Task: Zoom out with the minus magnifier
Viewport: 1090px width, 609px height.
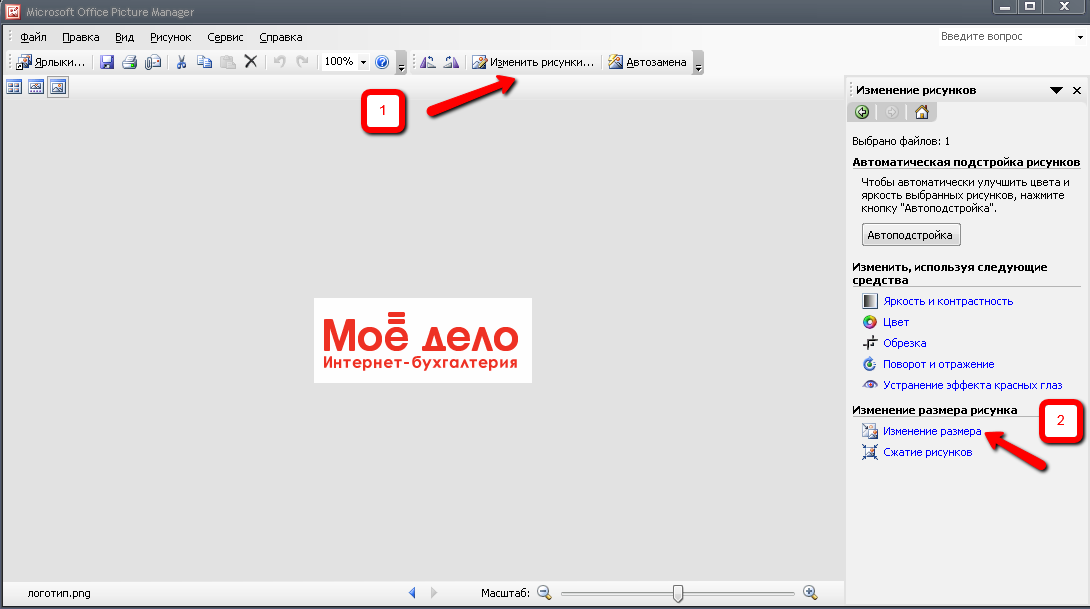Action: point(544,592)
